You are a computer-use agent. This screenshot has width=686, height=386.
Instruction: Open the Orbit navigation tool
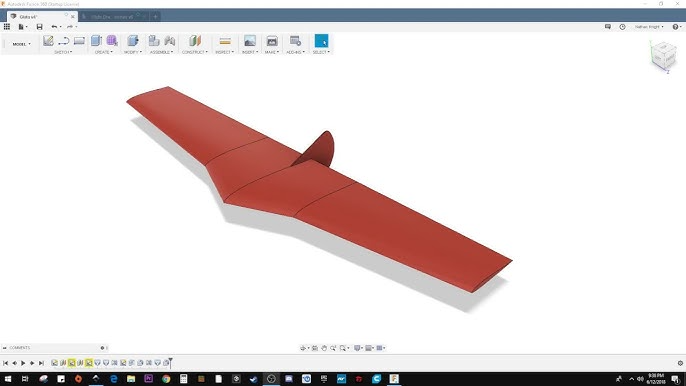pyautogui.click(x=304, y=348)
